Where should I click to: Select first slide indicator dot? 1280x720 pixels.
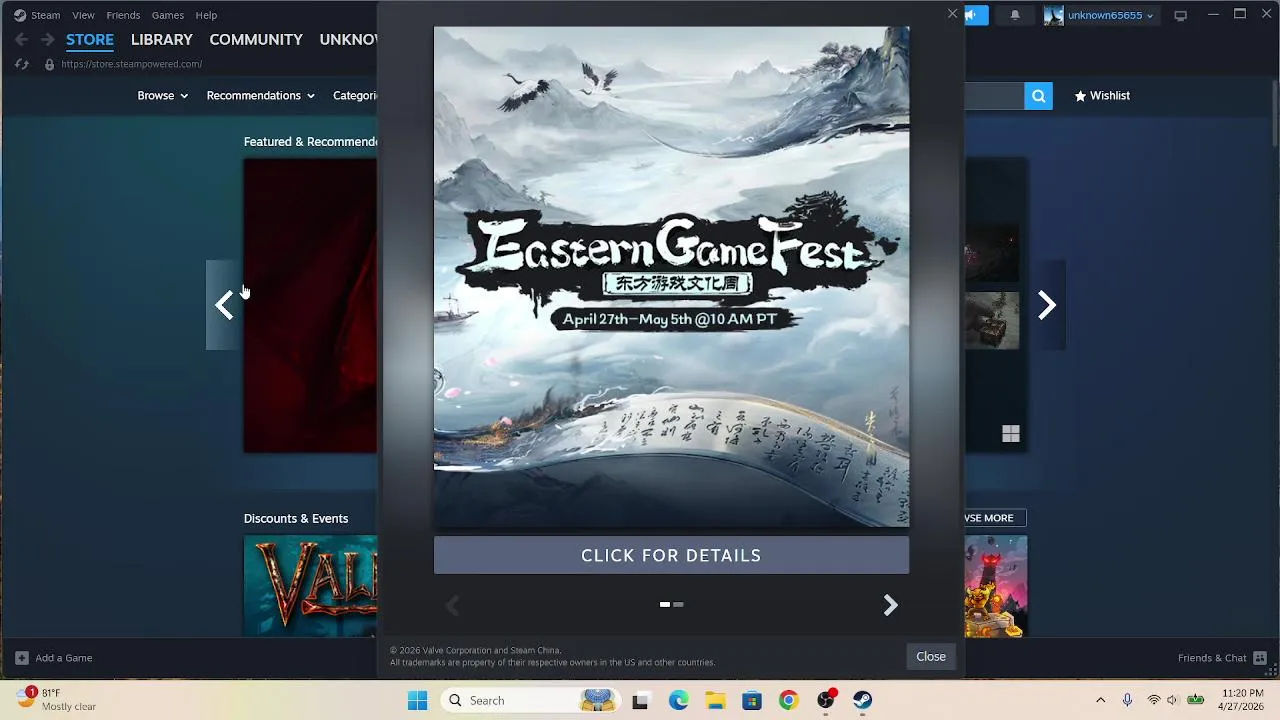(x=665, y=604)
